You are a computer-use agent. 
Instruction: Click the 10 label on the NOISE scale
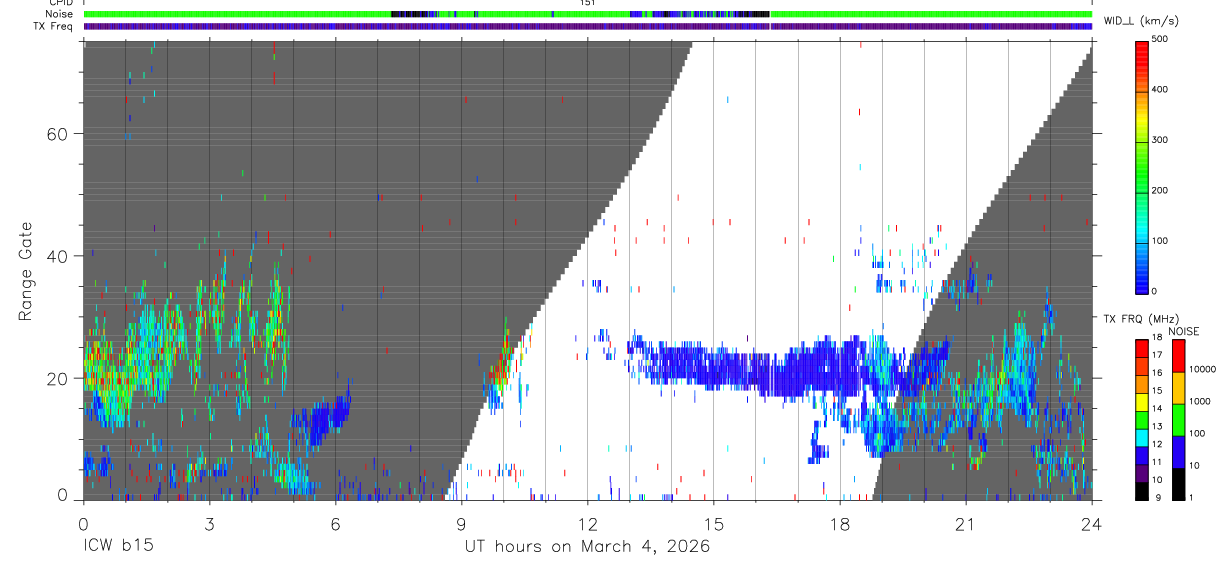click(1195, 466)
